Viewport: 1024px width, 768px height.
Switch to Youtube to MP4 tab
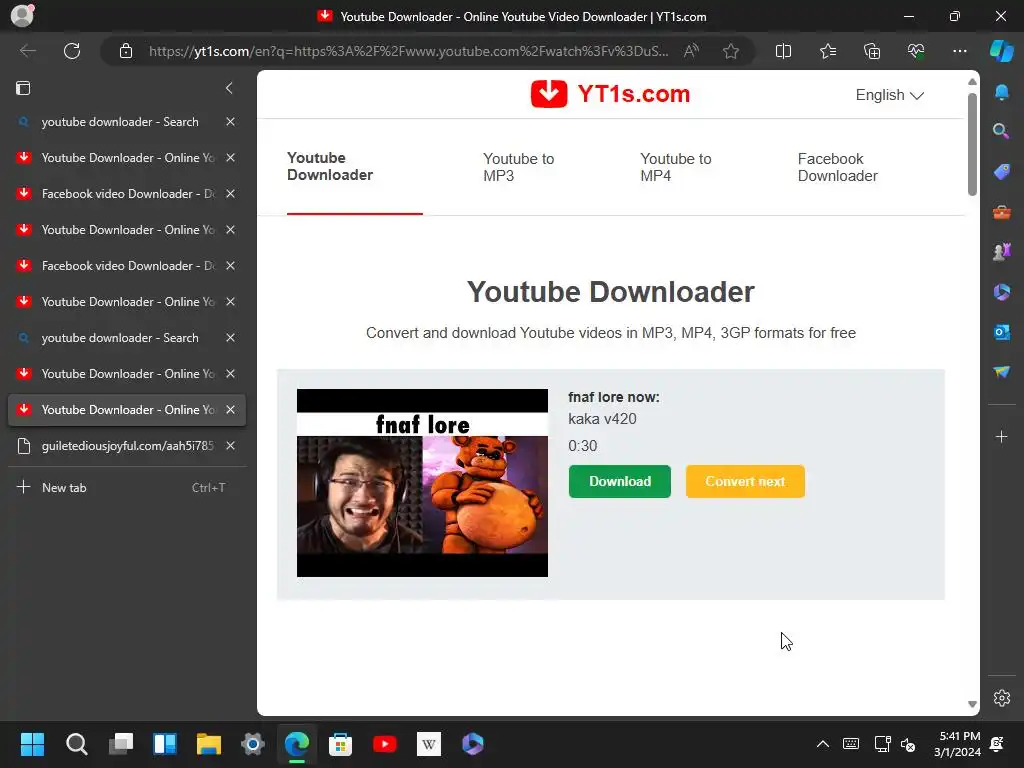676,167
